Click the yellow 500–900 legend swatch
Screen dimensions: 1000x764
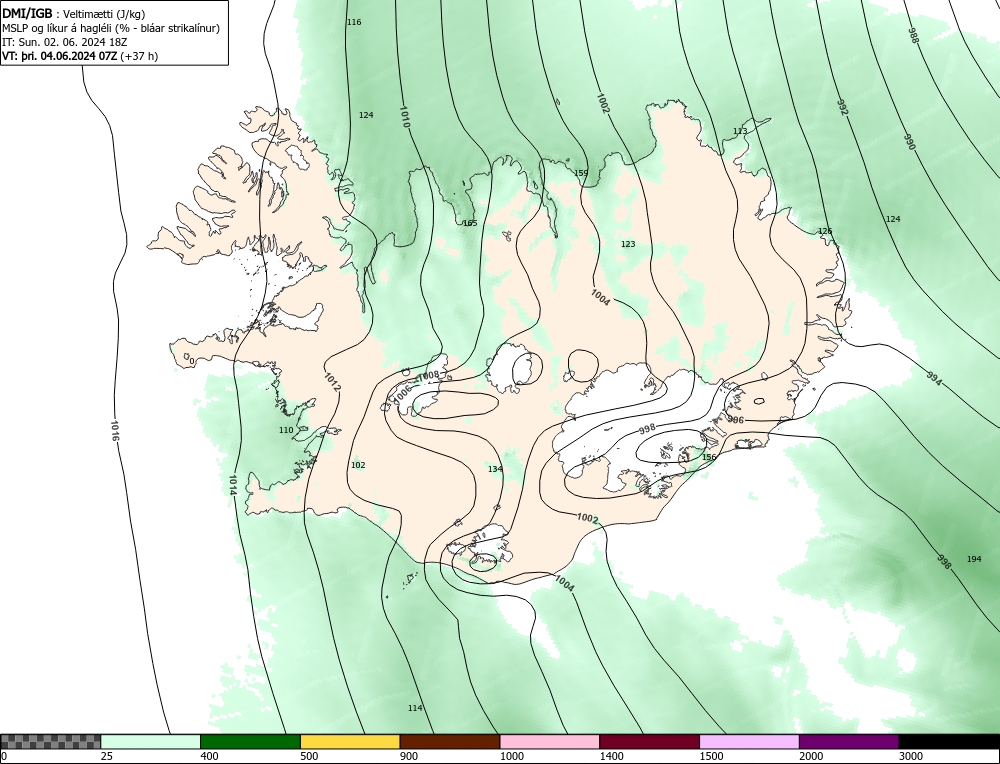coord(350,741)
